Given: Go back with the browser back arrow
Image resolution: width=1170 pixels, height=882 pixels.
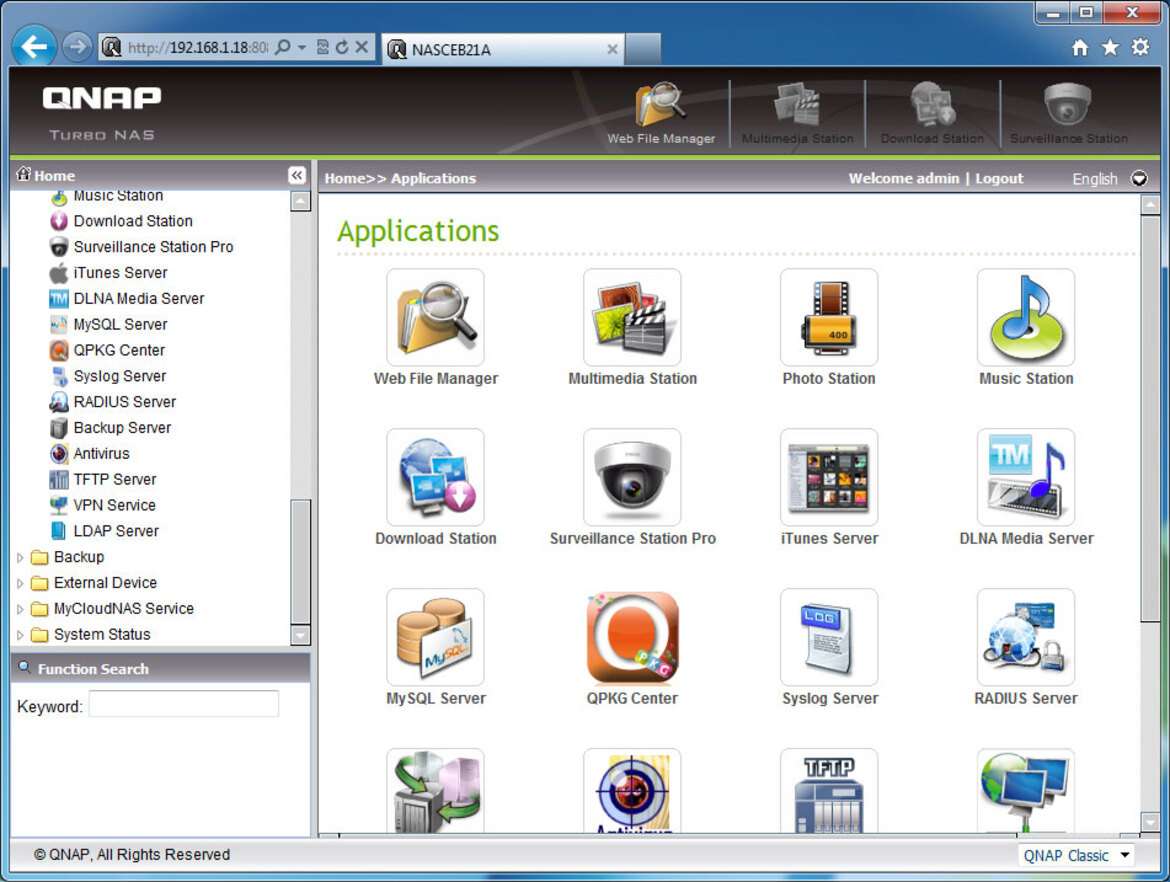Looking at the screenshot, I should click(34, 48).
